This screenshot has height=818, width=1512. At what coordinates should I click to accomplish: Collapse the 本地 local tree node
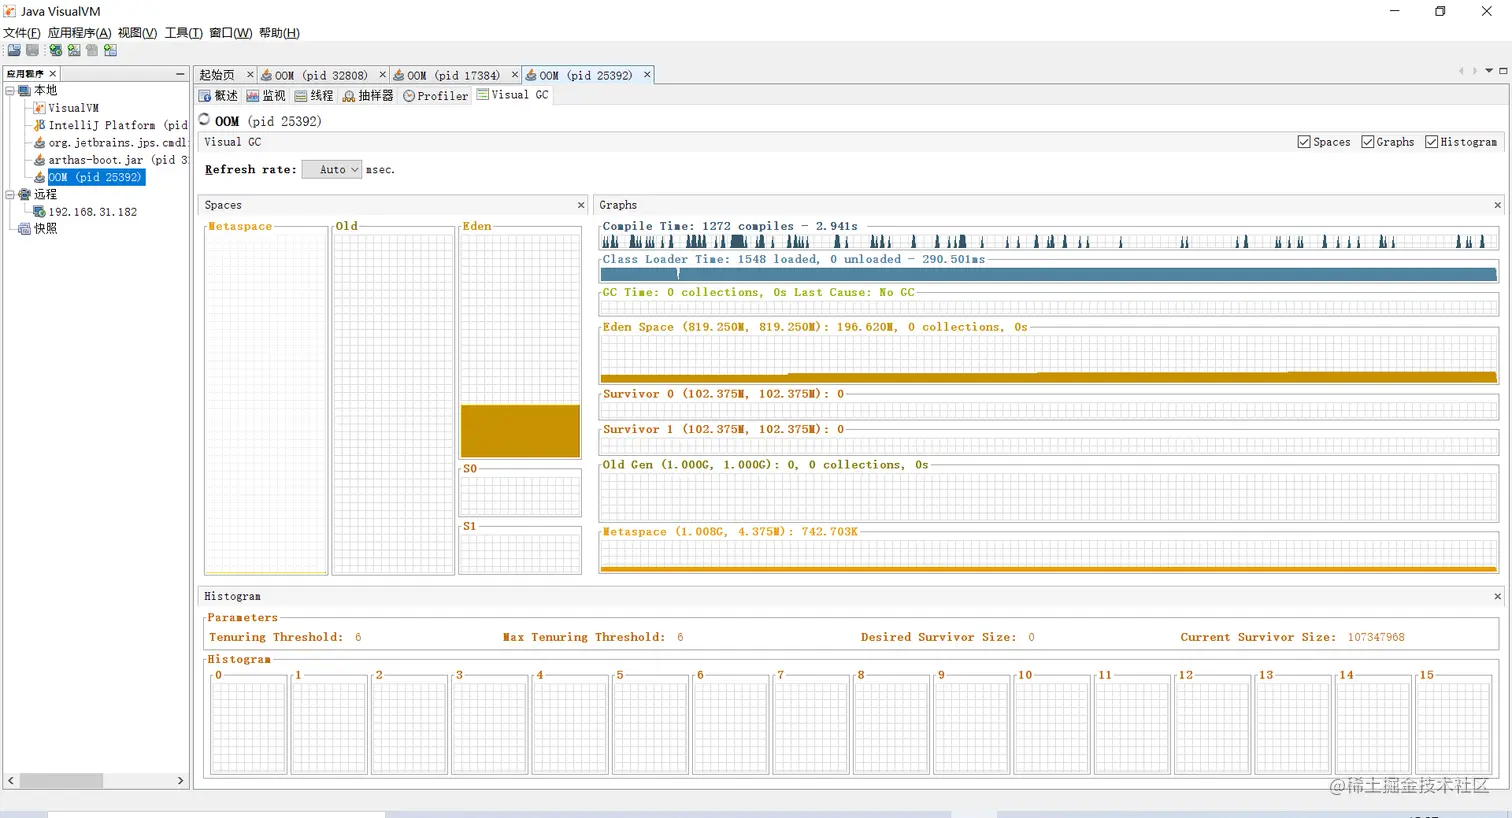click(x=10, y=90)
